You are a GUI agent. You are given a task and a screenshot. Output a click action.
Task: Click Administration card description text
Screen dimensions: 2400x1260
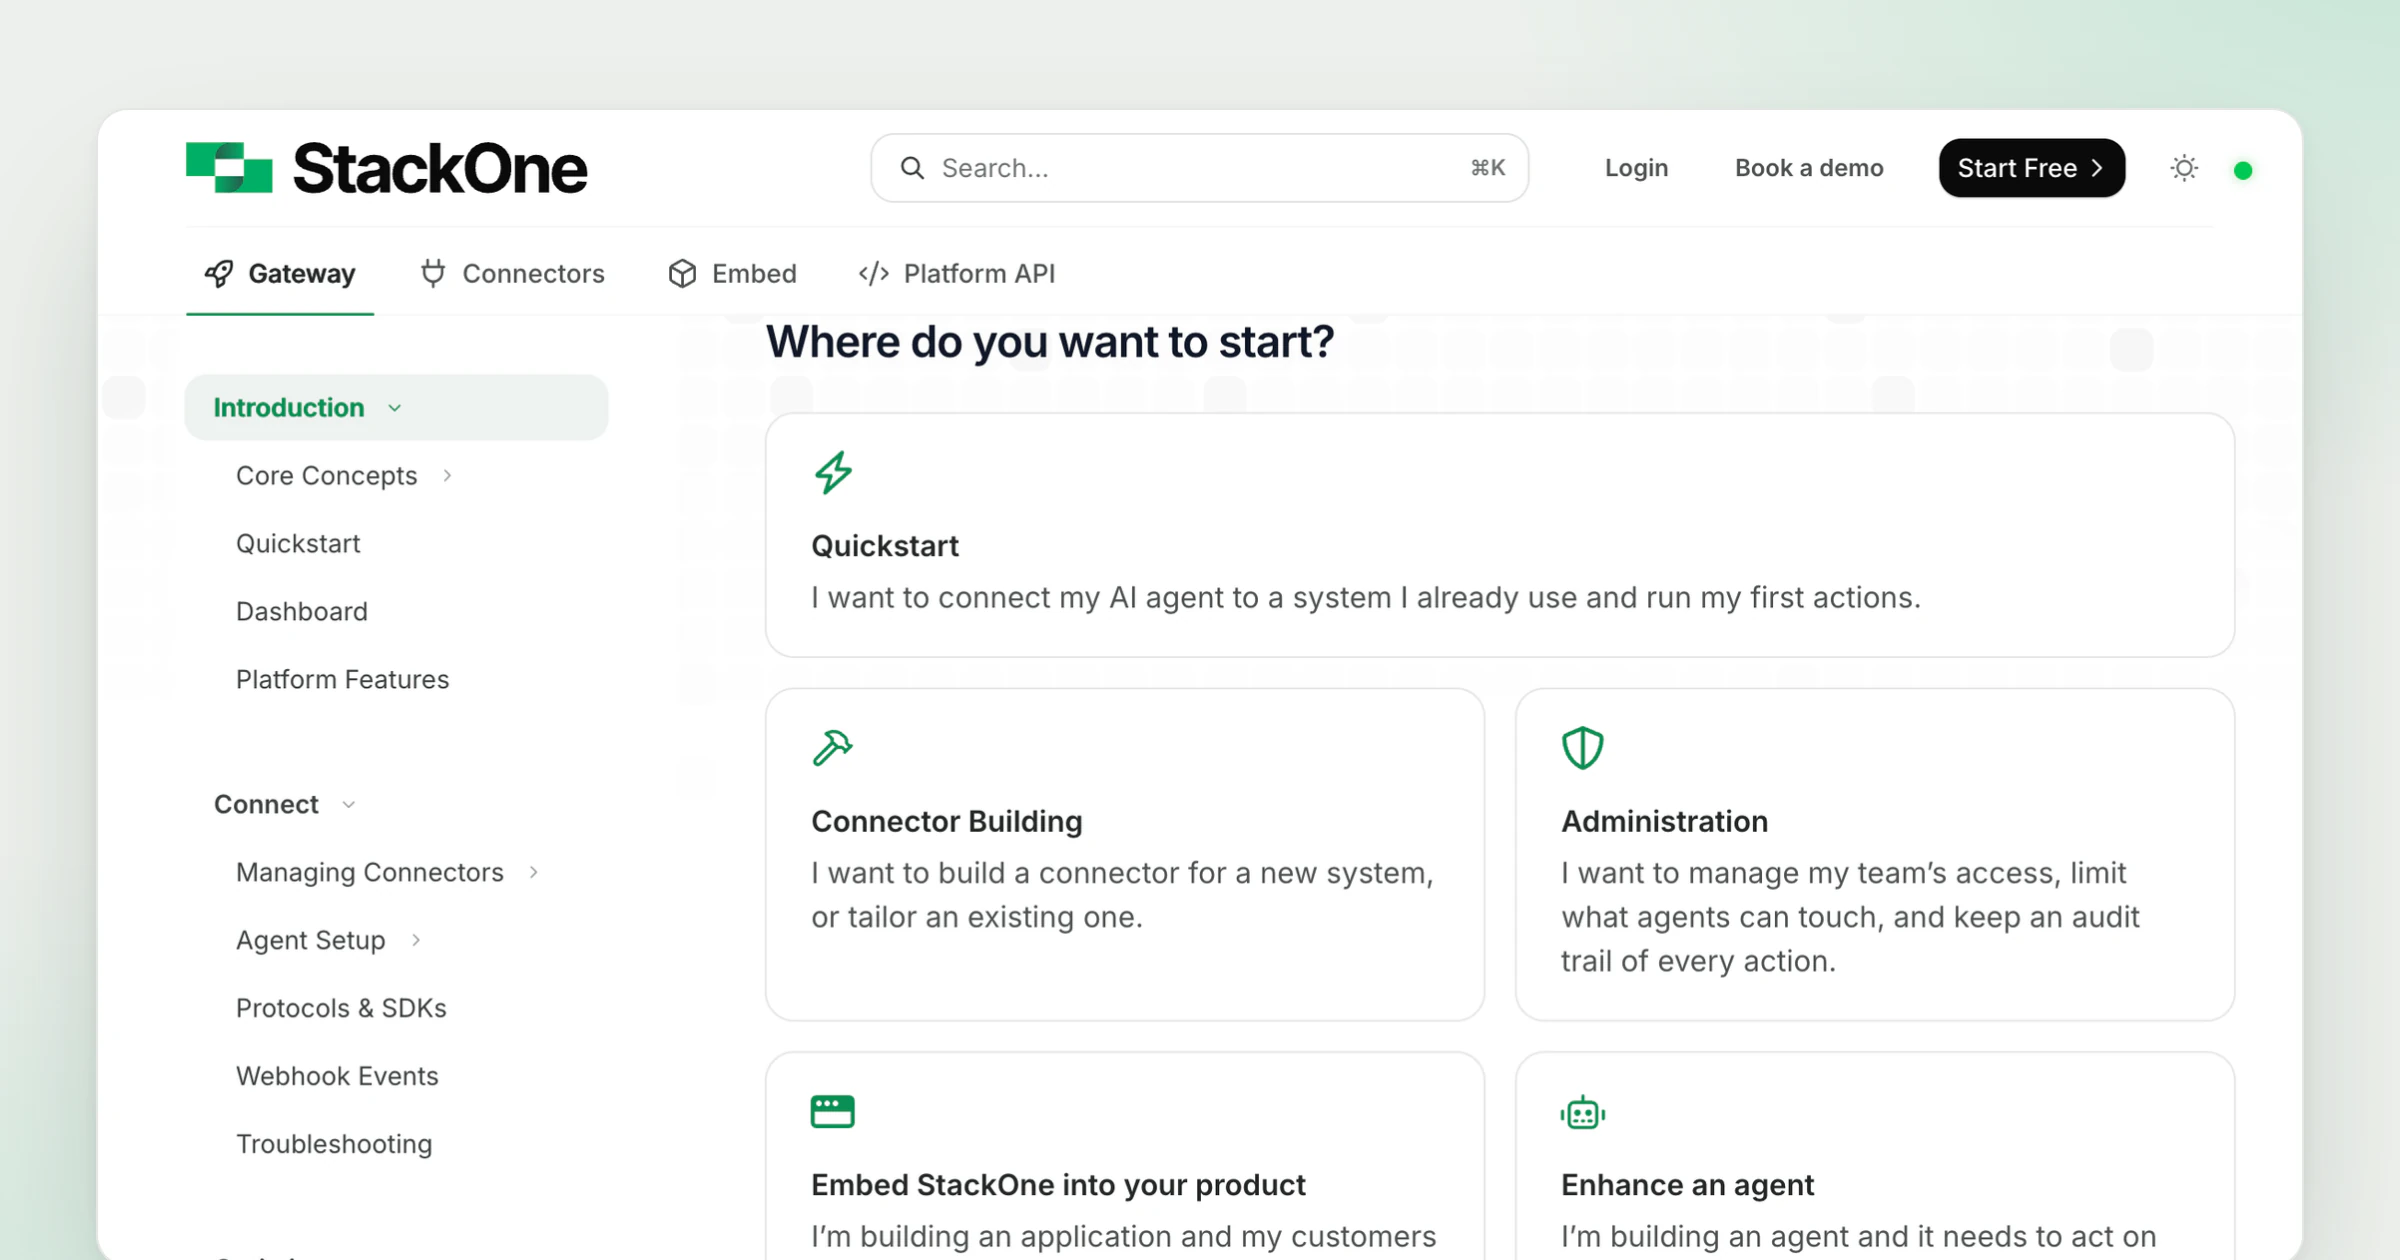coord(1850,917)
